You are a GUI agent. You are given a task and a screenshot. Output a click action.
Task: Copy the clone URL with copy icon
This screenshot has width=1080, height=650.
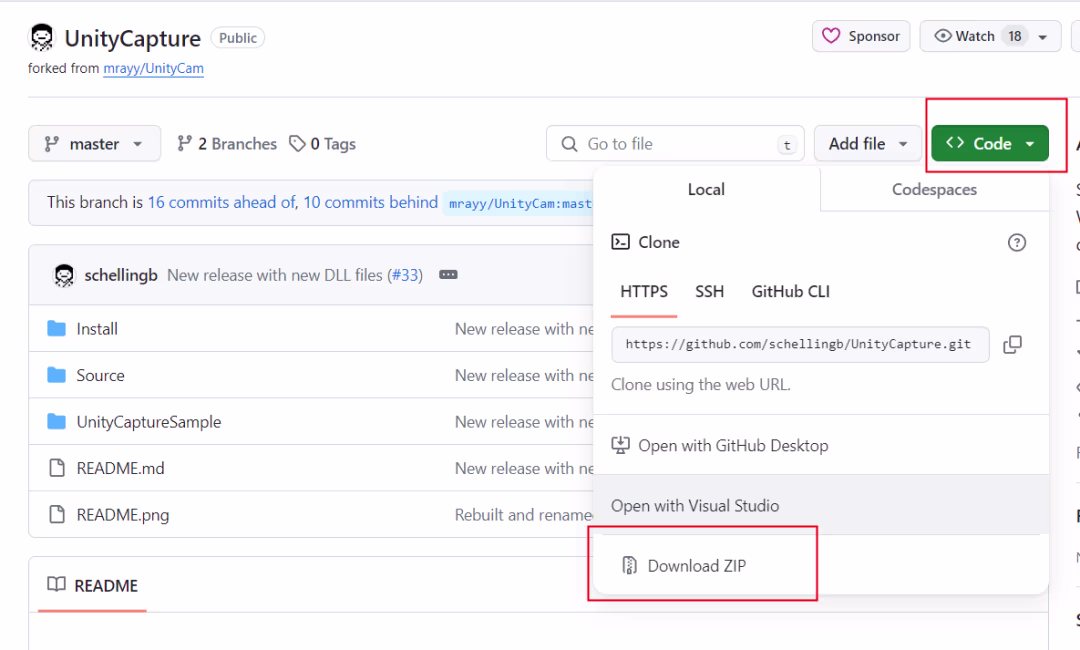pos(1012,344)
